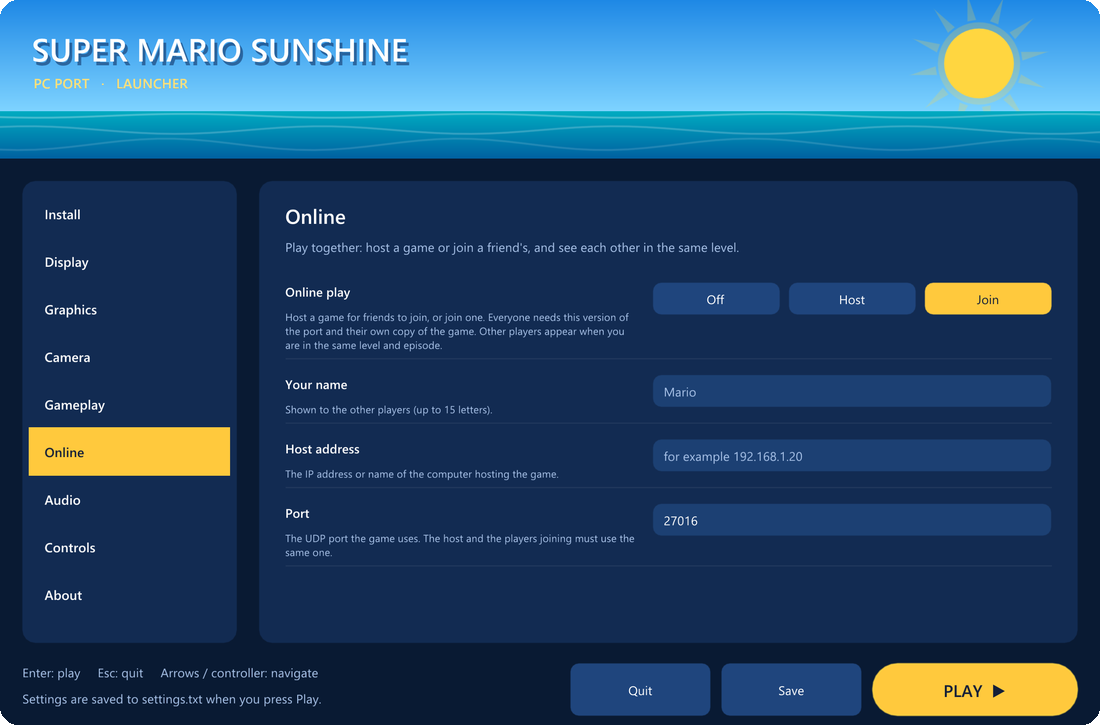The height and width of the screenshot is (725, 1100).
Task: Click the Your name field containing Mario
Action: pos(852,392)
